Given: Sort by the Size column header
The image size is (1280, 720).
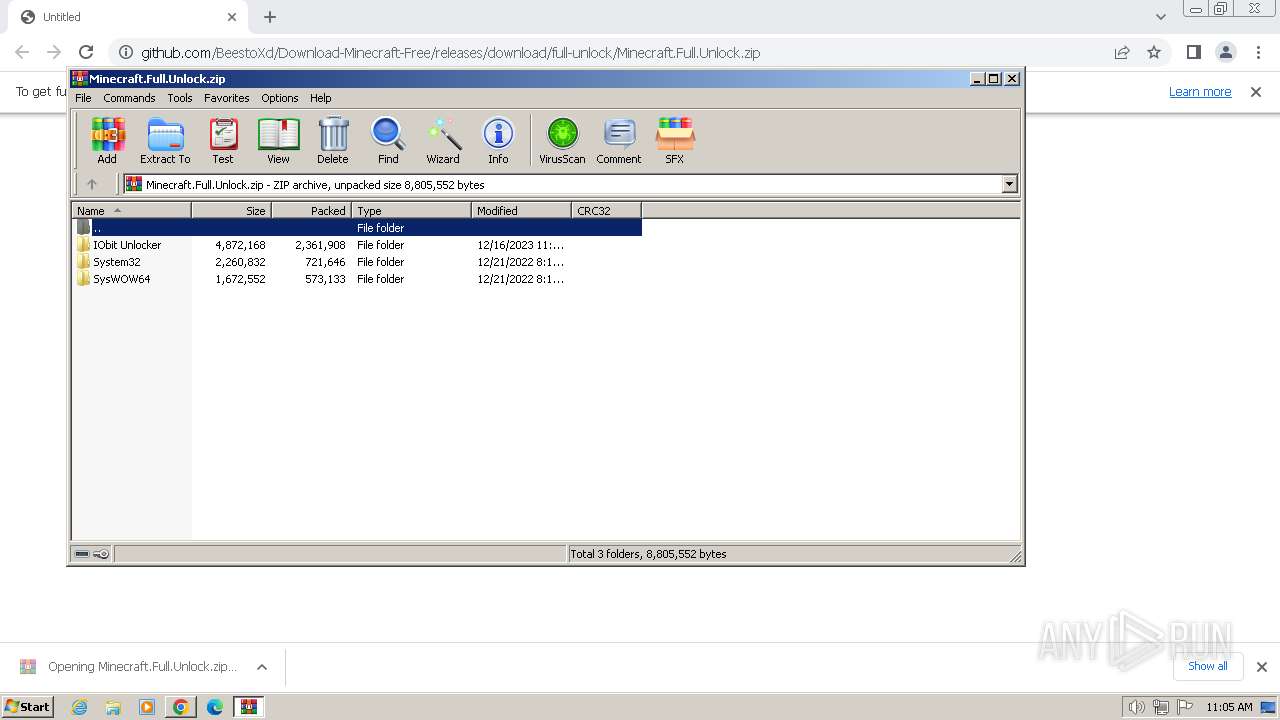Looking at the screenshot, I should click(x=231, y=210).
